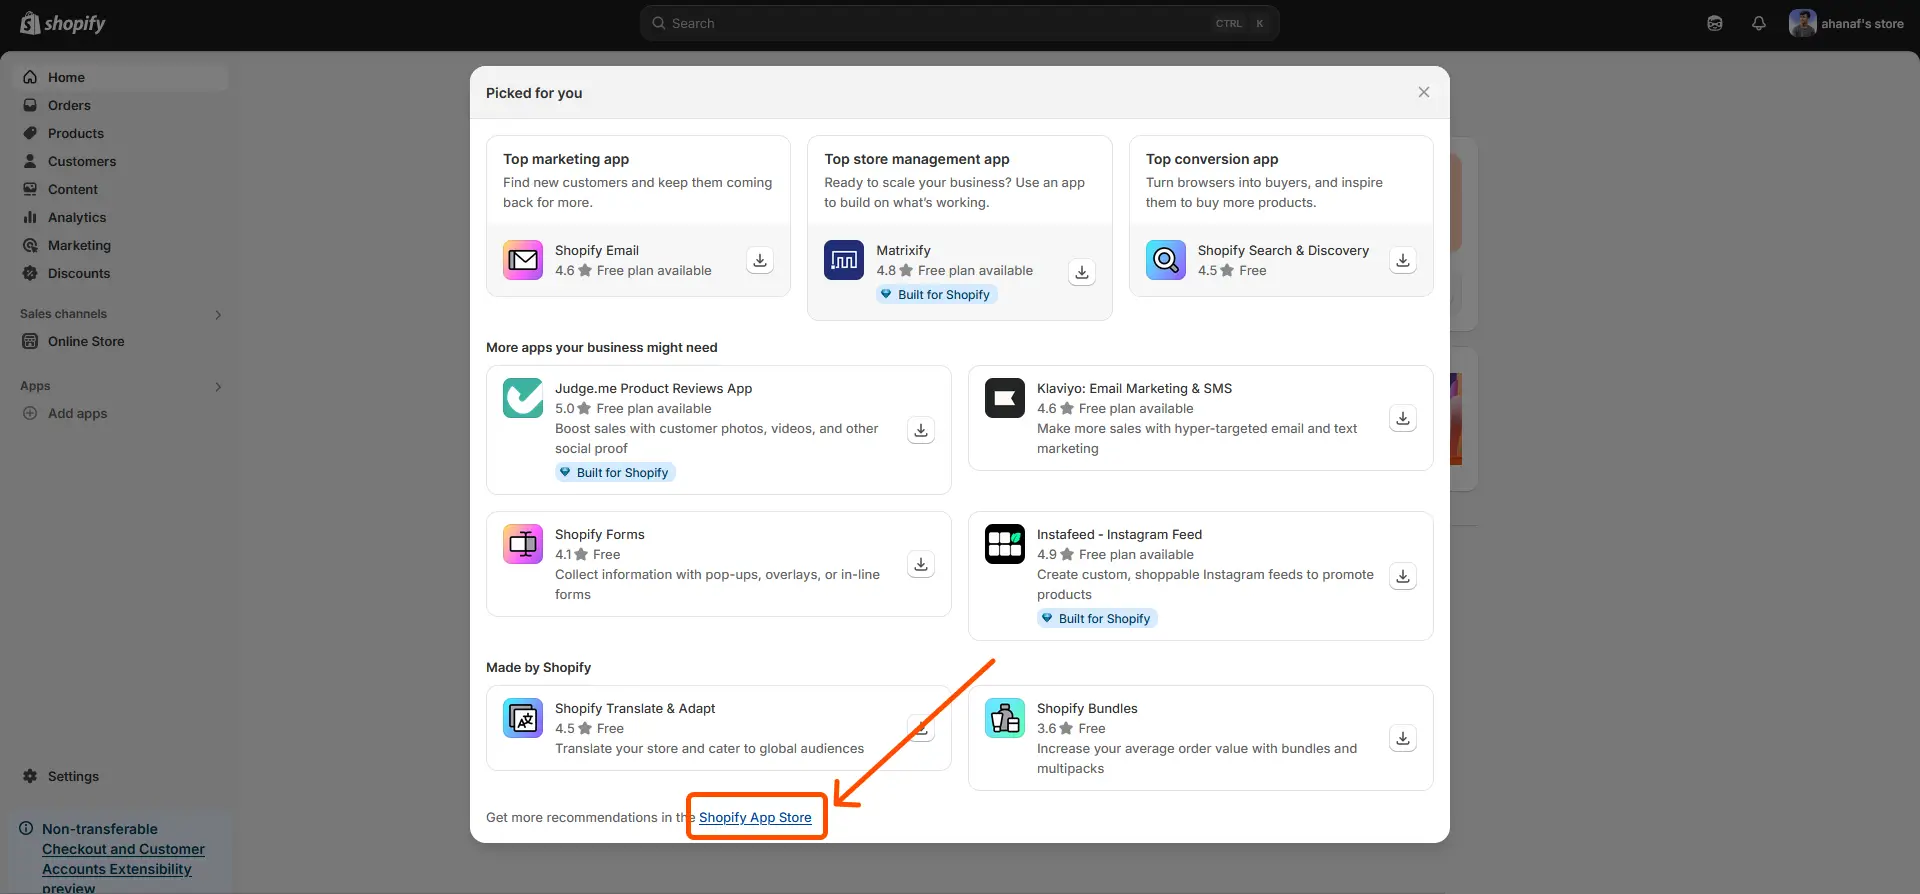Open Discounts in the sidebar

tap(120, 273)
